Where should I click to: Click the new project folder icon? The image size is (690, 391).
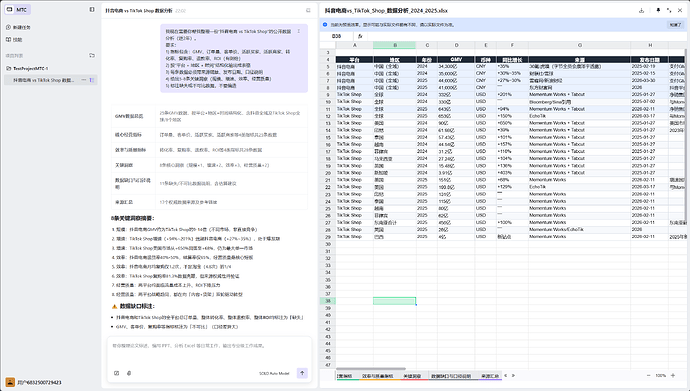pyautogui.click(x=92, y=55)
